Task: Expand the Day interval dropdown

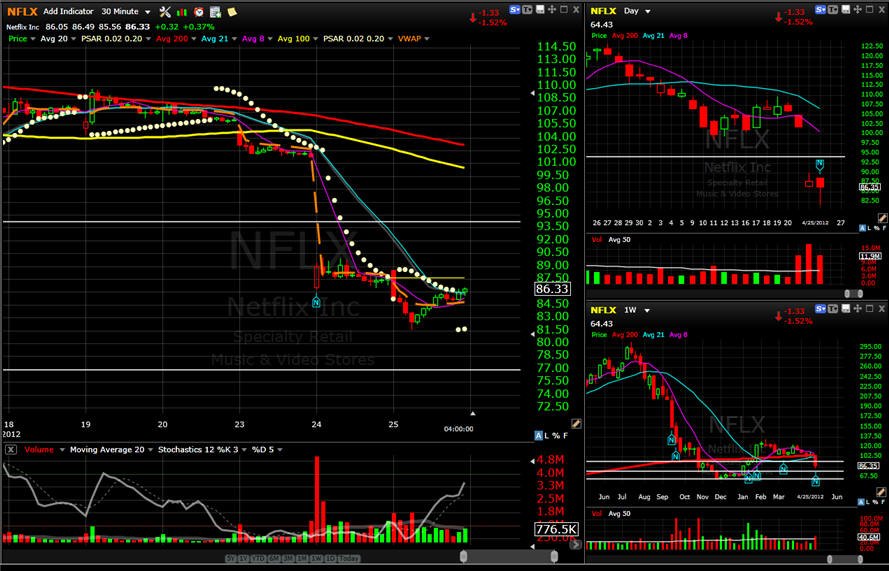Action: [636, 11]
